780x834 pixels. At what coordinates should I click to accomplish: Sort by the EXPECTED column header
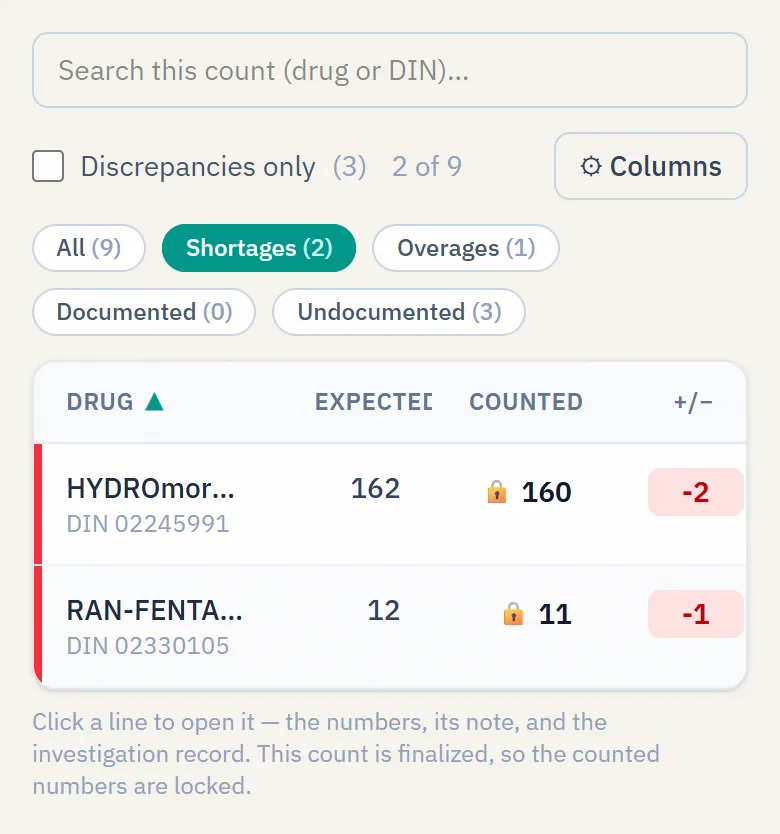pyautogui.click(x=374, y=402)
